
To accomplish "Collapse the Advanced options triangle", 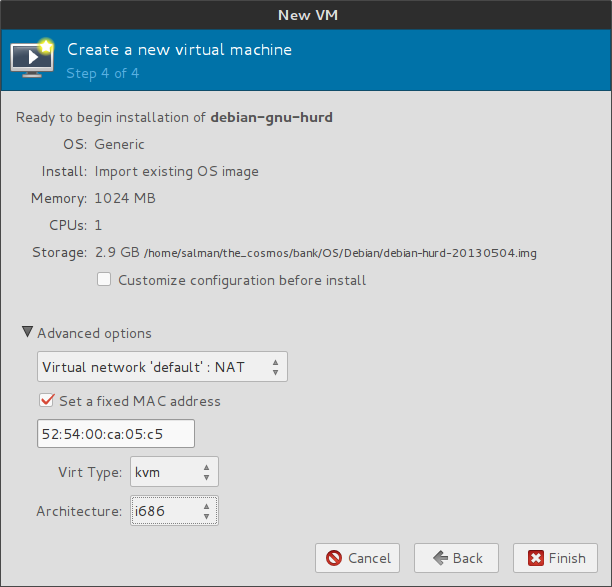I will pos(27,332).
